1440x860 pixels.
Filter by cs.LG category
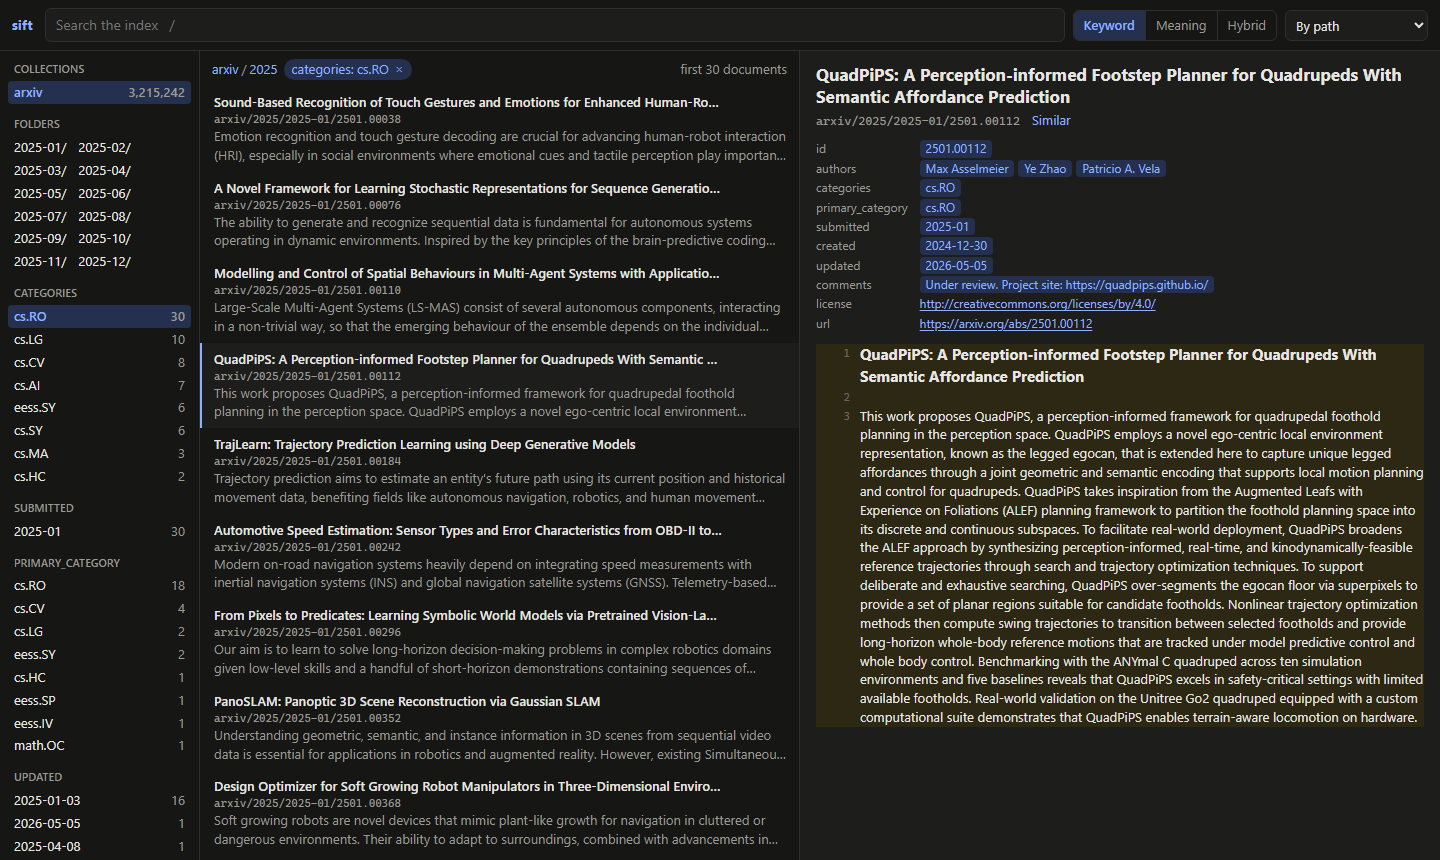(99, 340)
